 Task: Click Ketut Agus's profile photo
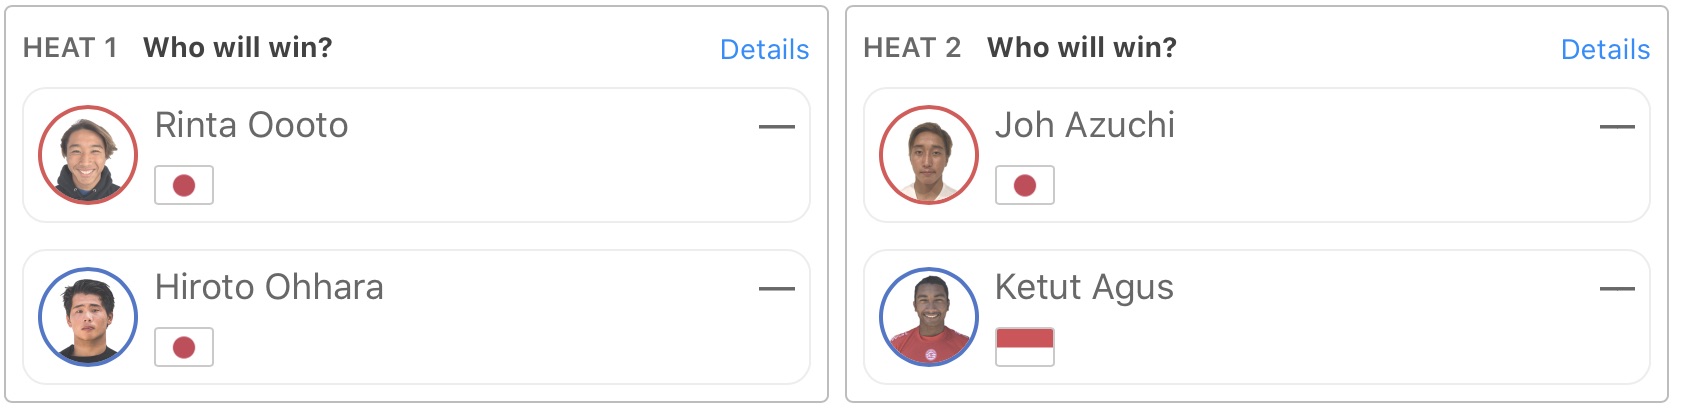[929, 317]
